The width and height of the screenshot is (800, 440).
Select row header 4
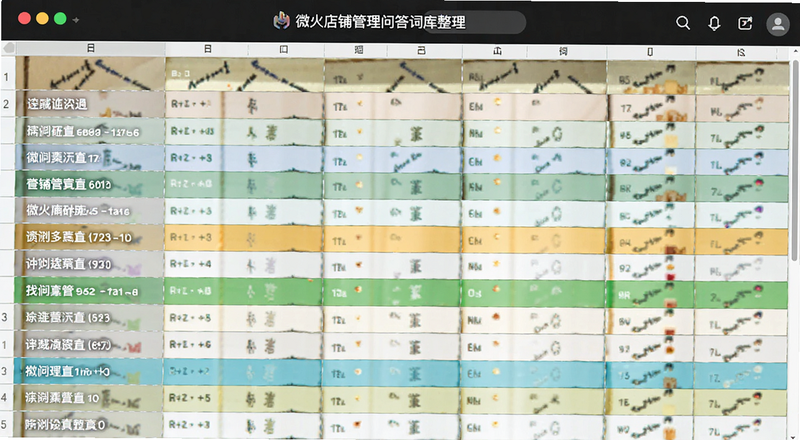tap(5, 397)
